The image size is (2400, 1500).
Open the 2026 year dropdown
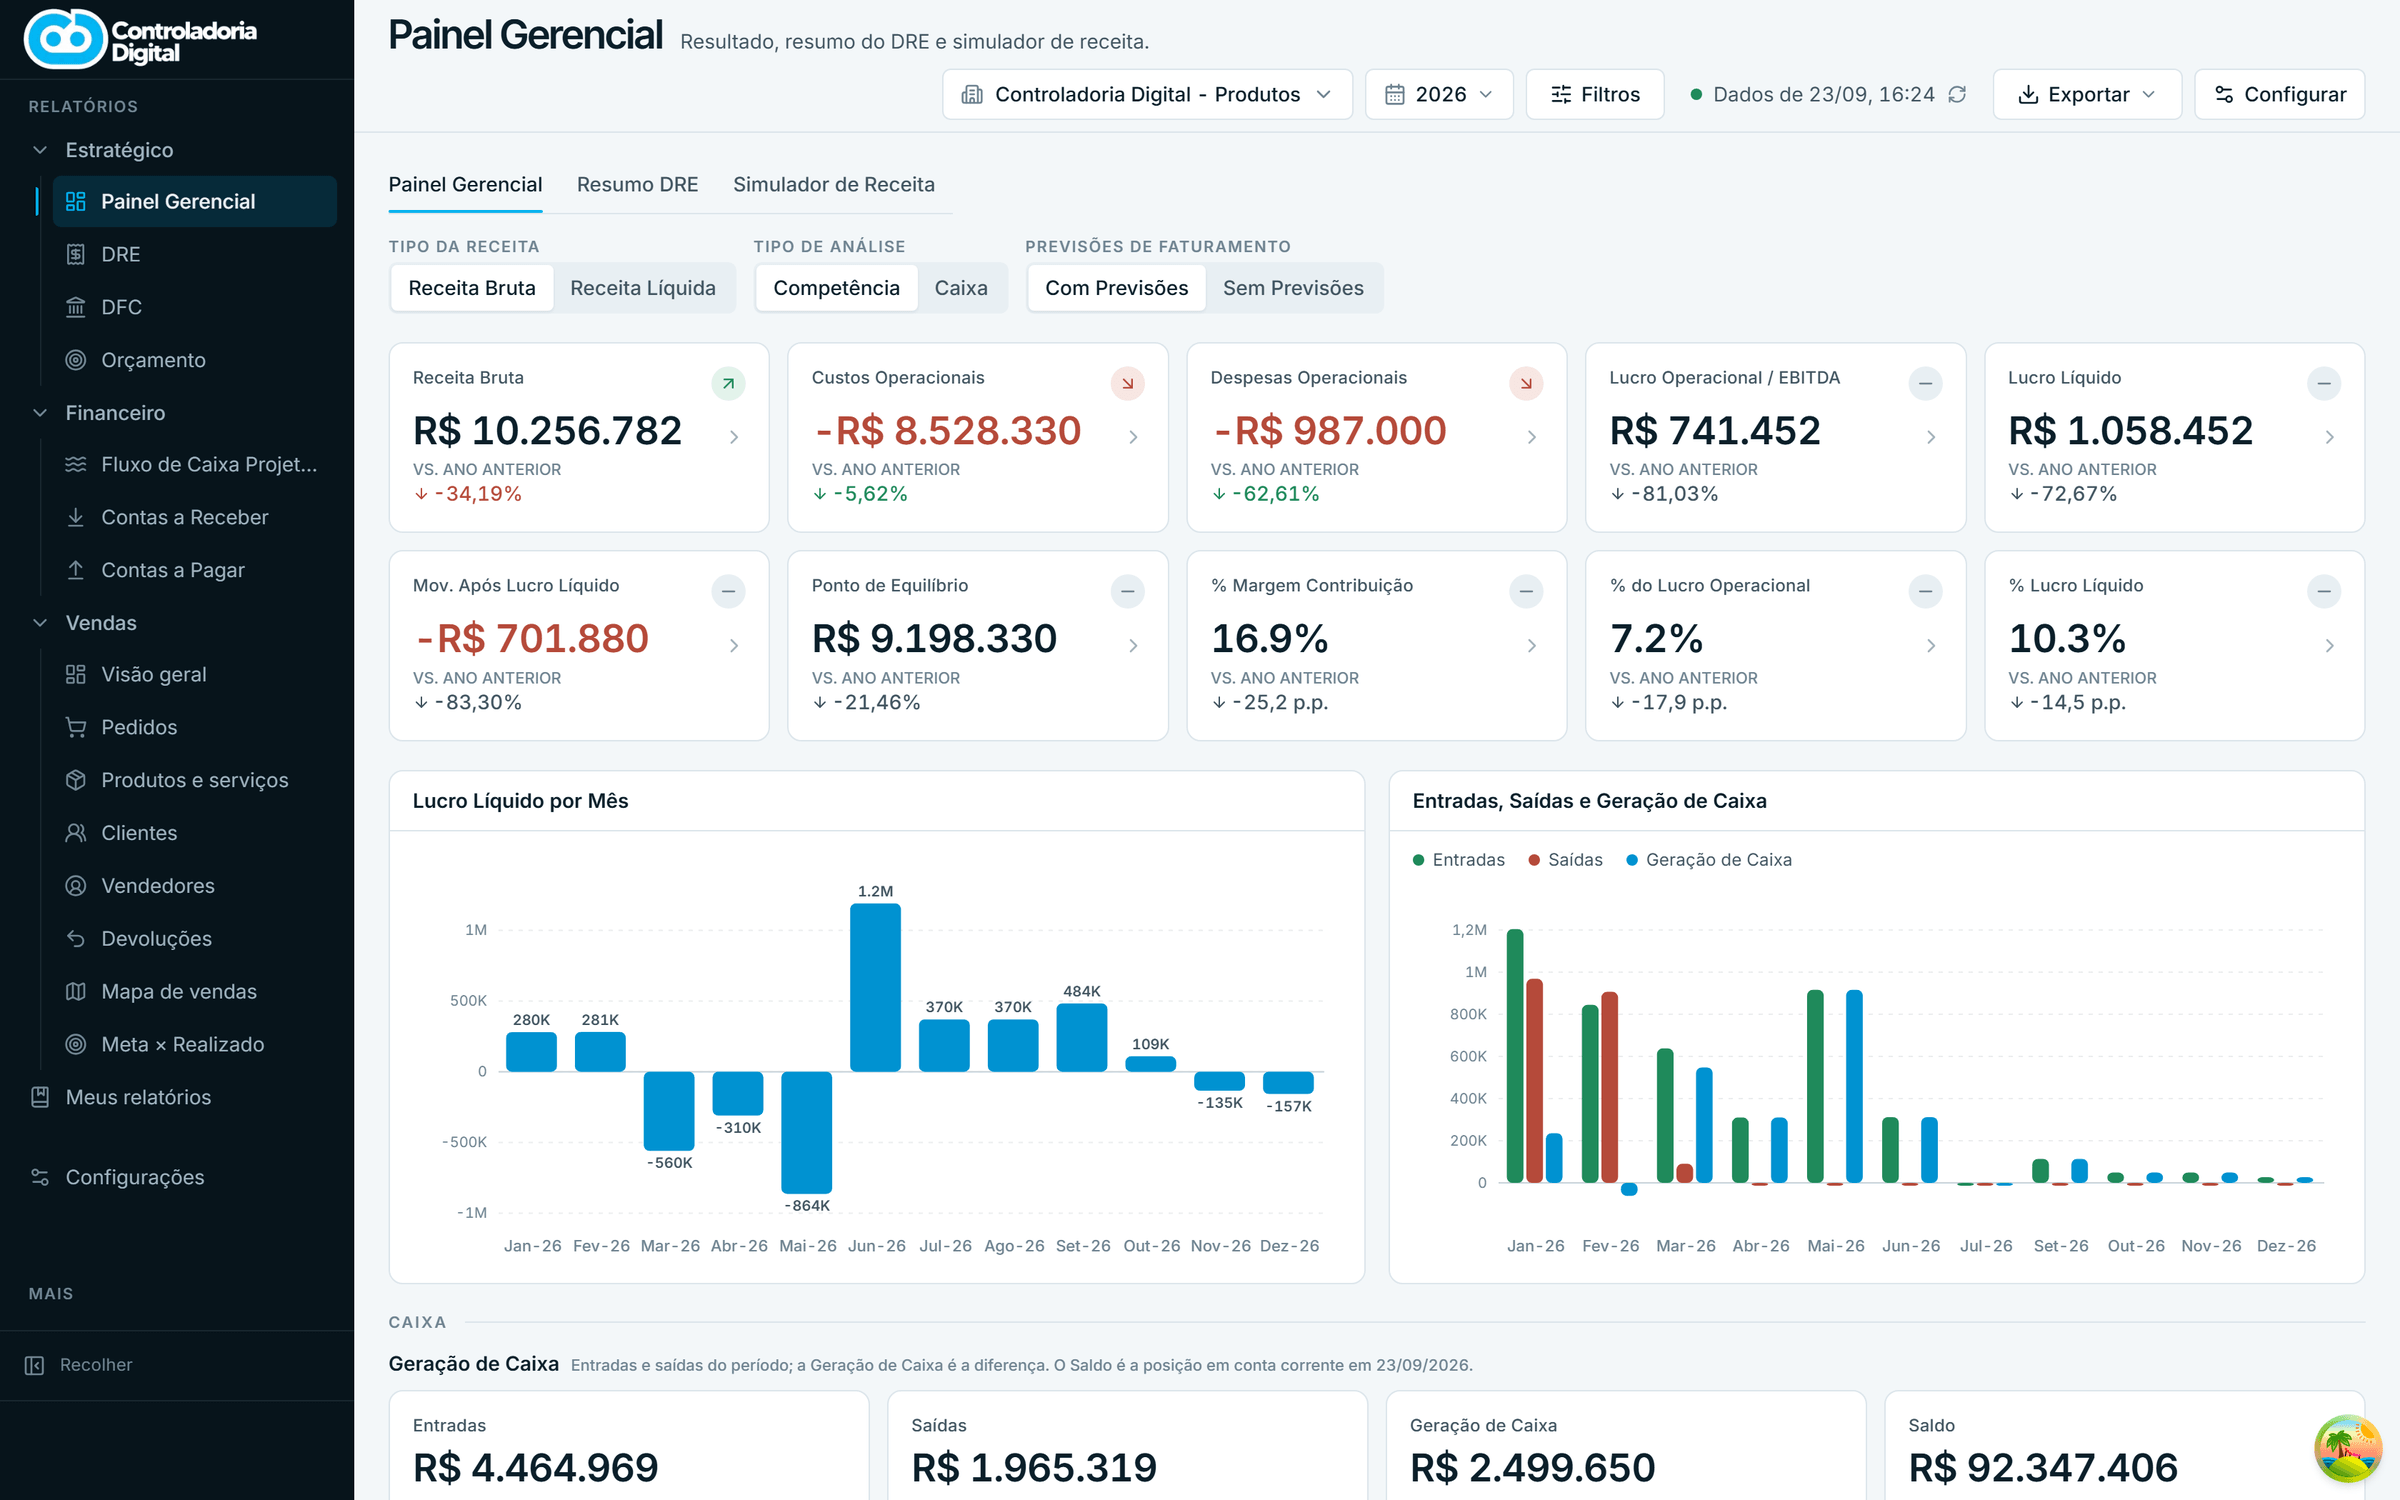(1439, 94)
